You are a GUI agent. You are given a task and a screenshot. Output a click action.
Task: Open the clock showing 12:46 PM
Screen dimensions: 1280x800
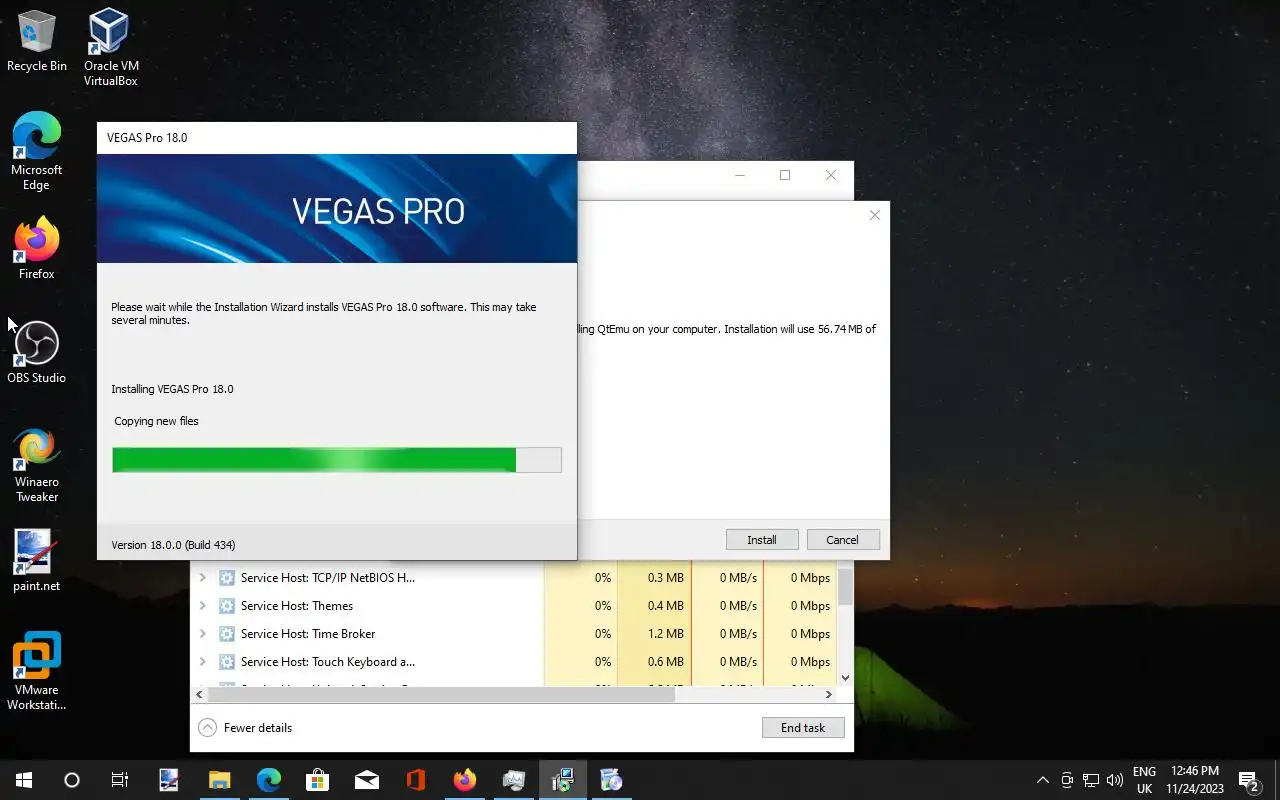(1194, 780)
